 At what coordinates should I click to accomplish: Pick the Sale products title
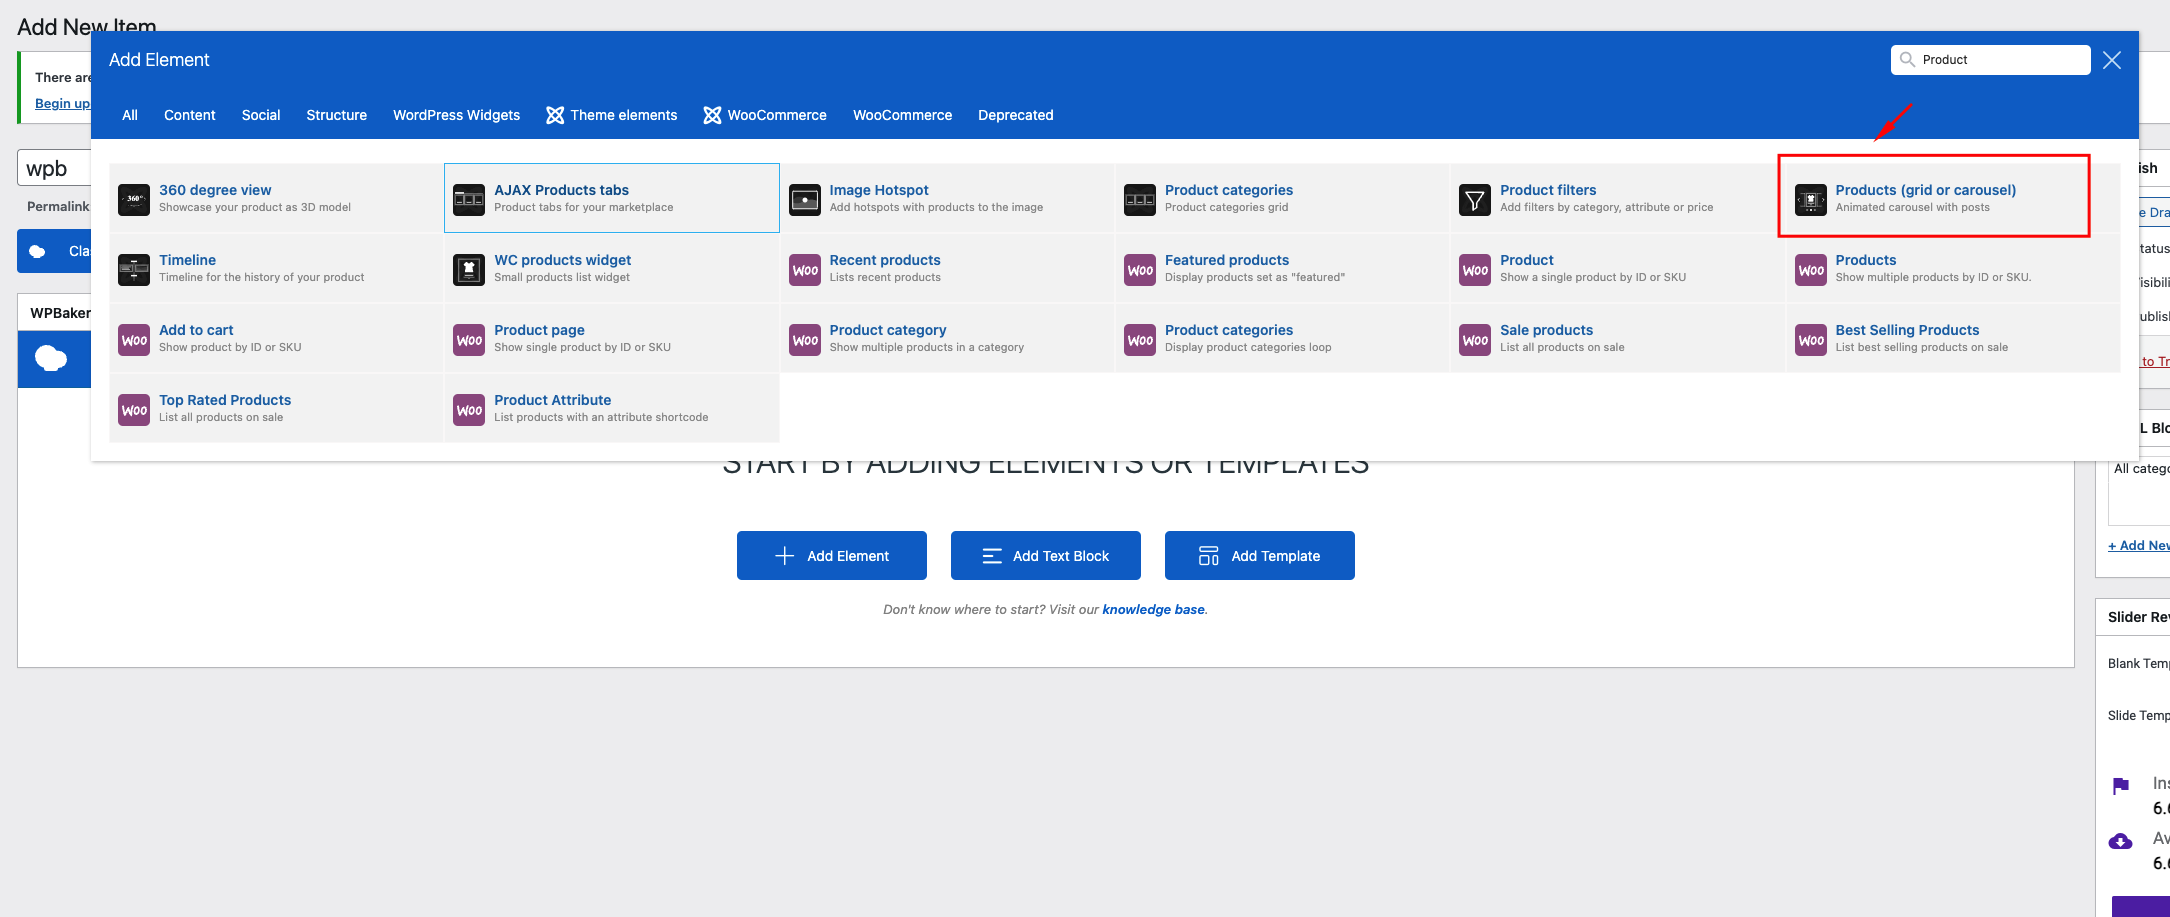click(x=1546, y=330)
